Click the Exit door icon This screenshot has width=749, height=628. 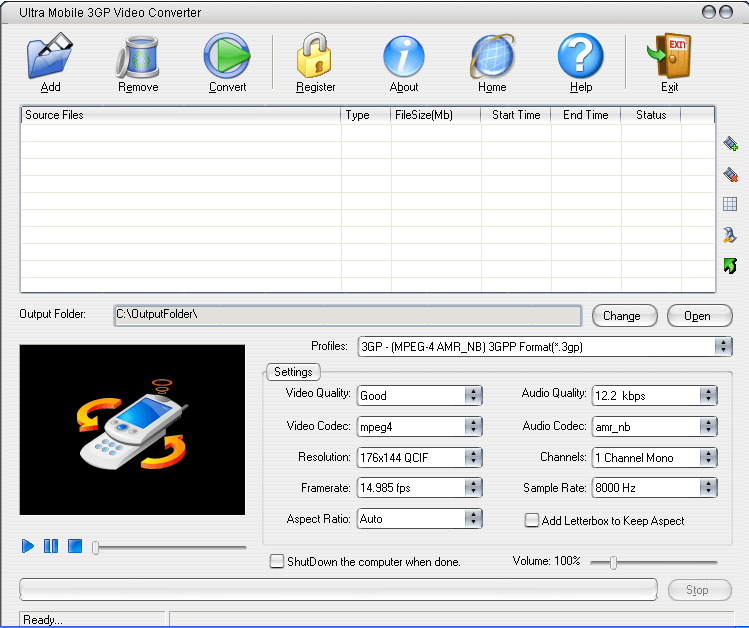click(x=669, y=56)
